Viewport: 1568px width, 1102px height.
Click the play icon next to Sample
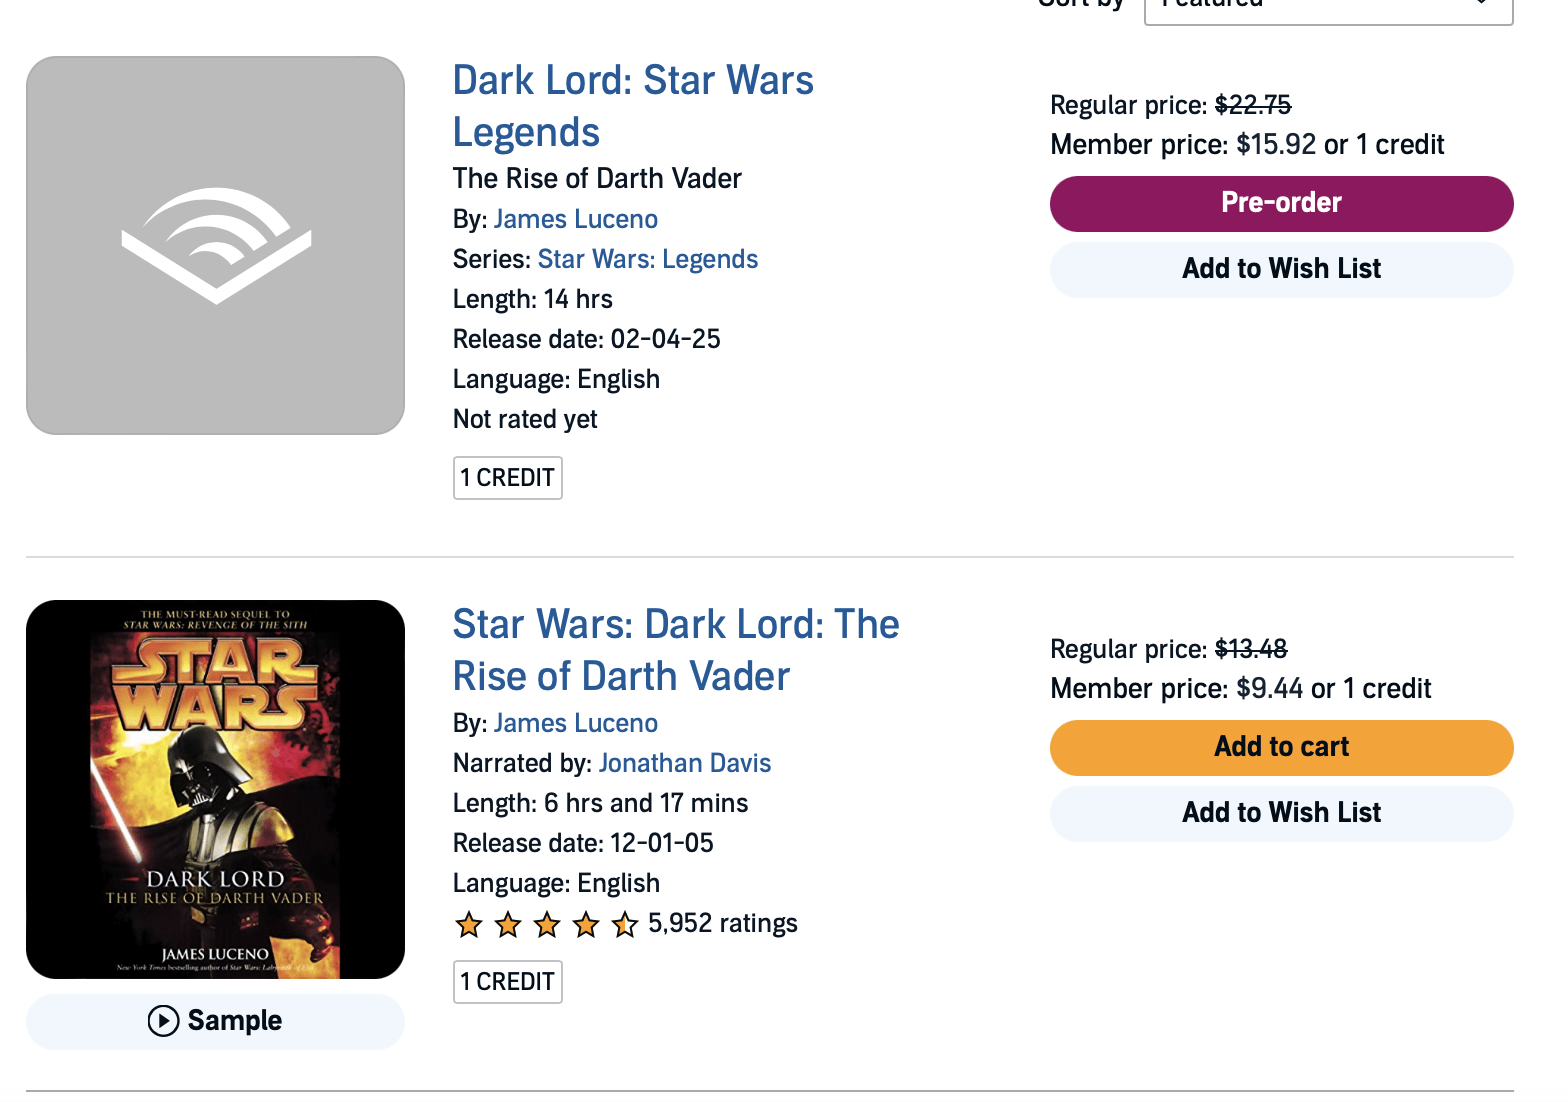tap(161, 1021)
